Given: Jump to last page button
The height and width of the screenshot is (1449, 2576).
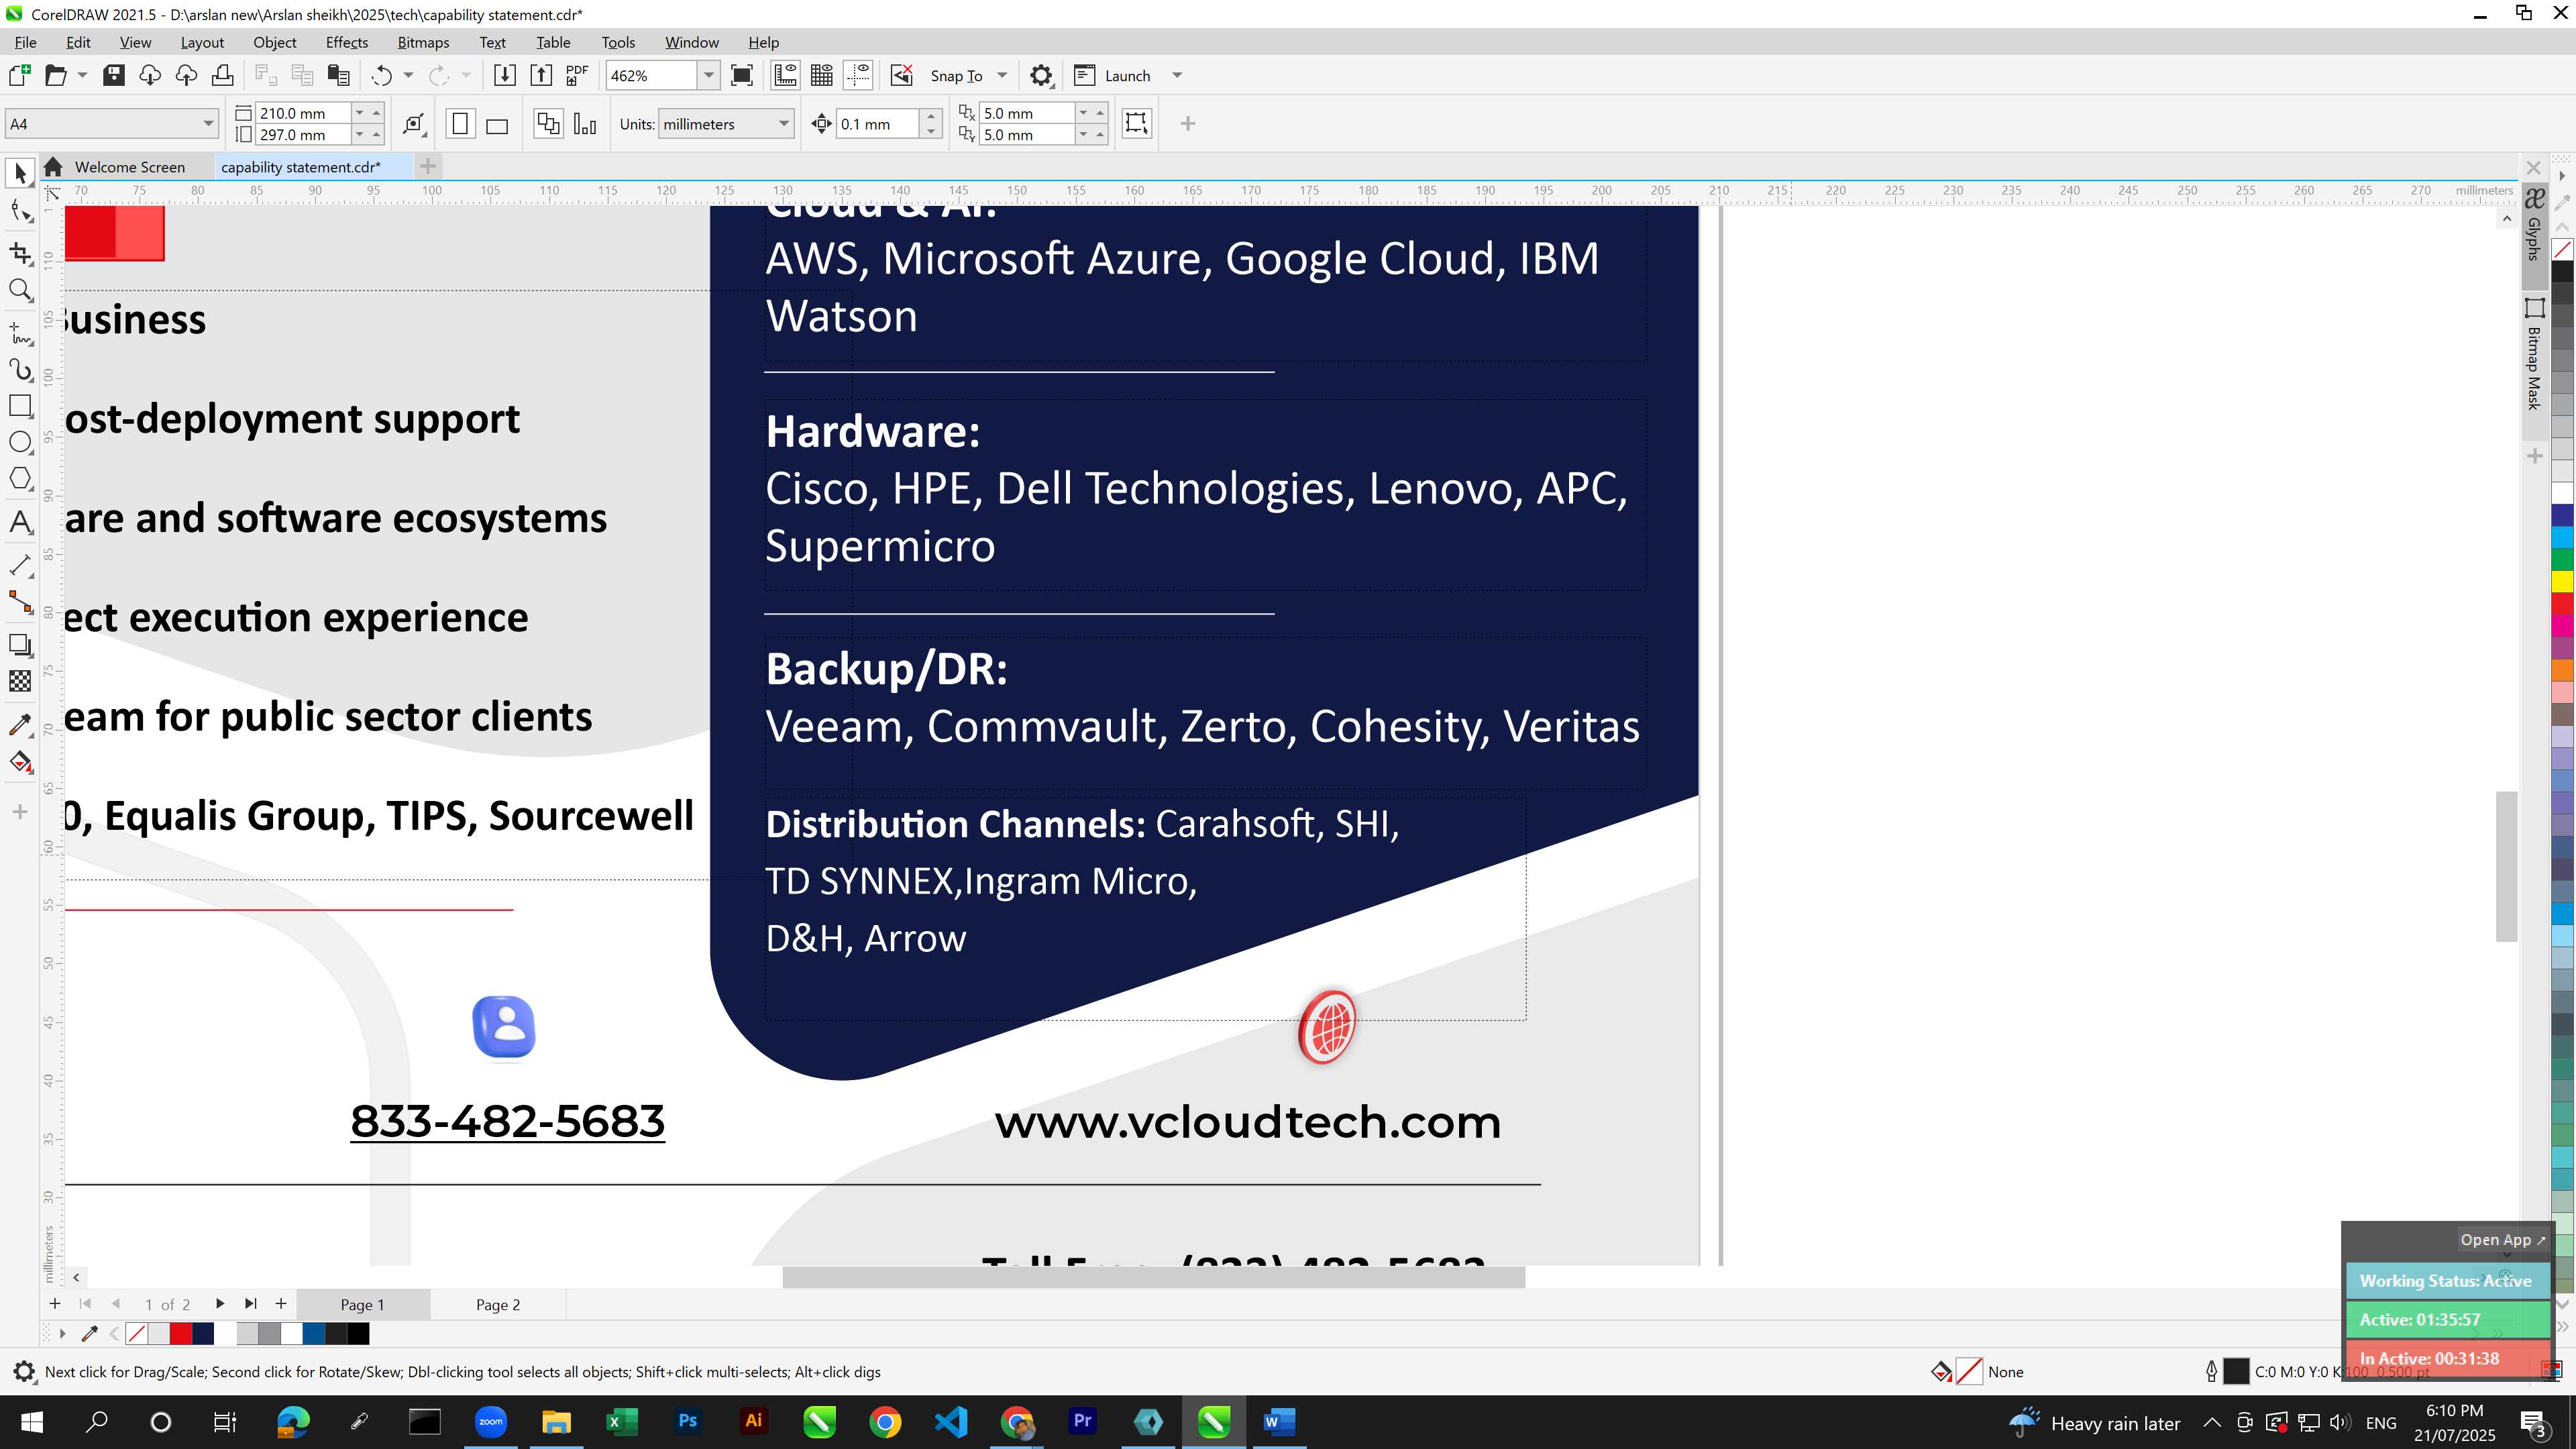Looking at the screenshot, I should [x=250, y=1303].
